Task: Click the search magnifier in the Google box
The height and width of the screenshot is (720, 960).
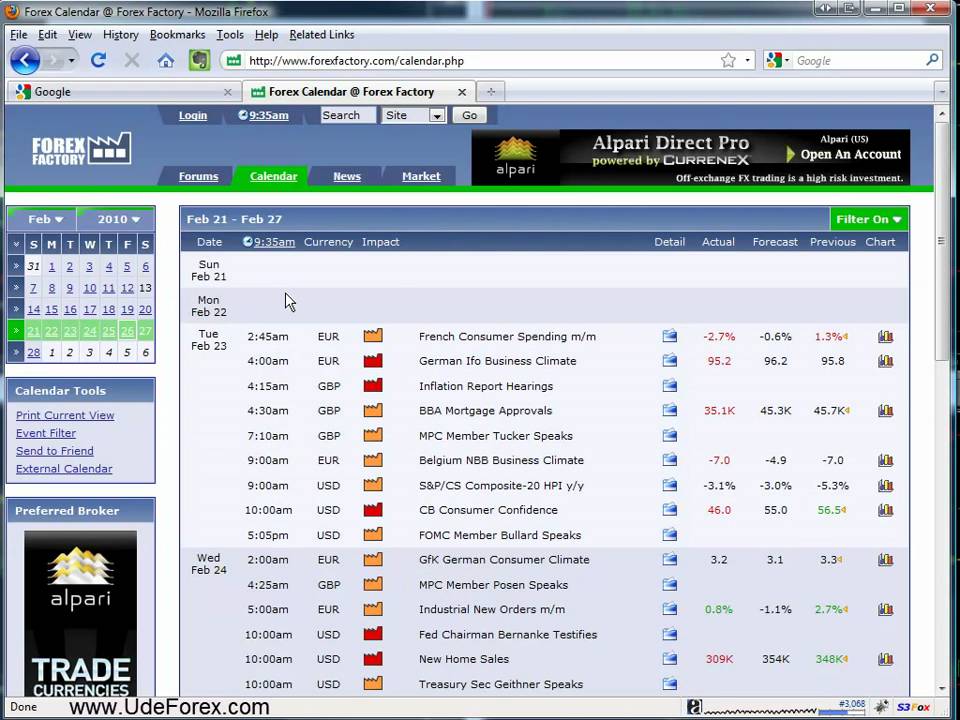Action: point(932,59)
